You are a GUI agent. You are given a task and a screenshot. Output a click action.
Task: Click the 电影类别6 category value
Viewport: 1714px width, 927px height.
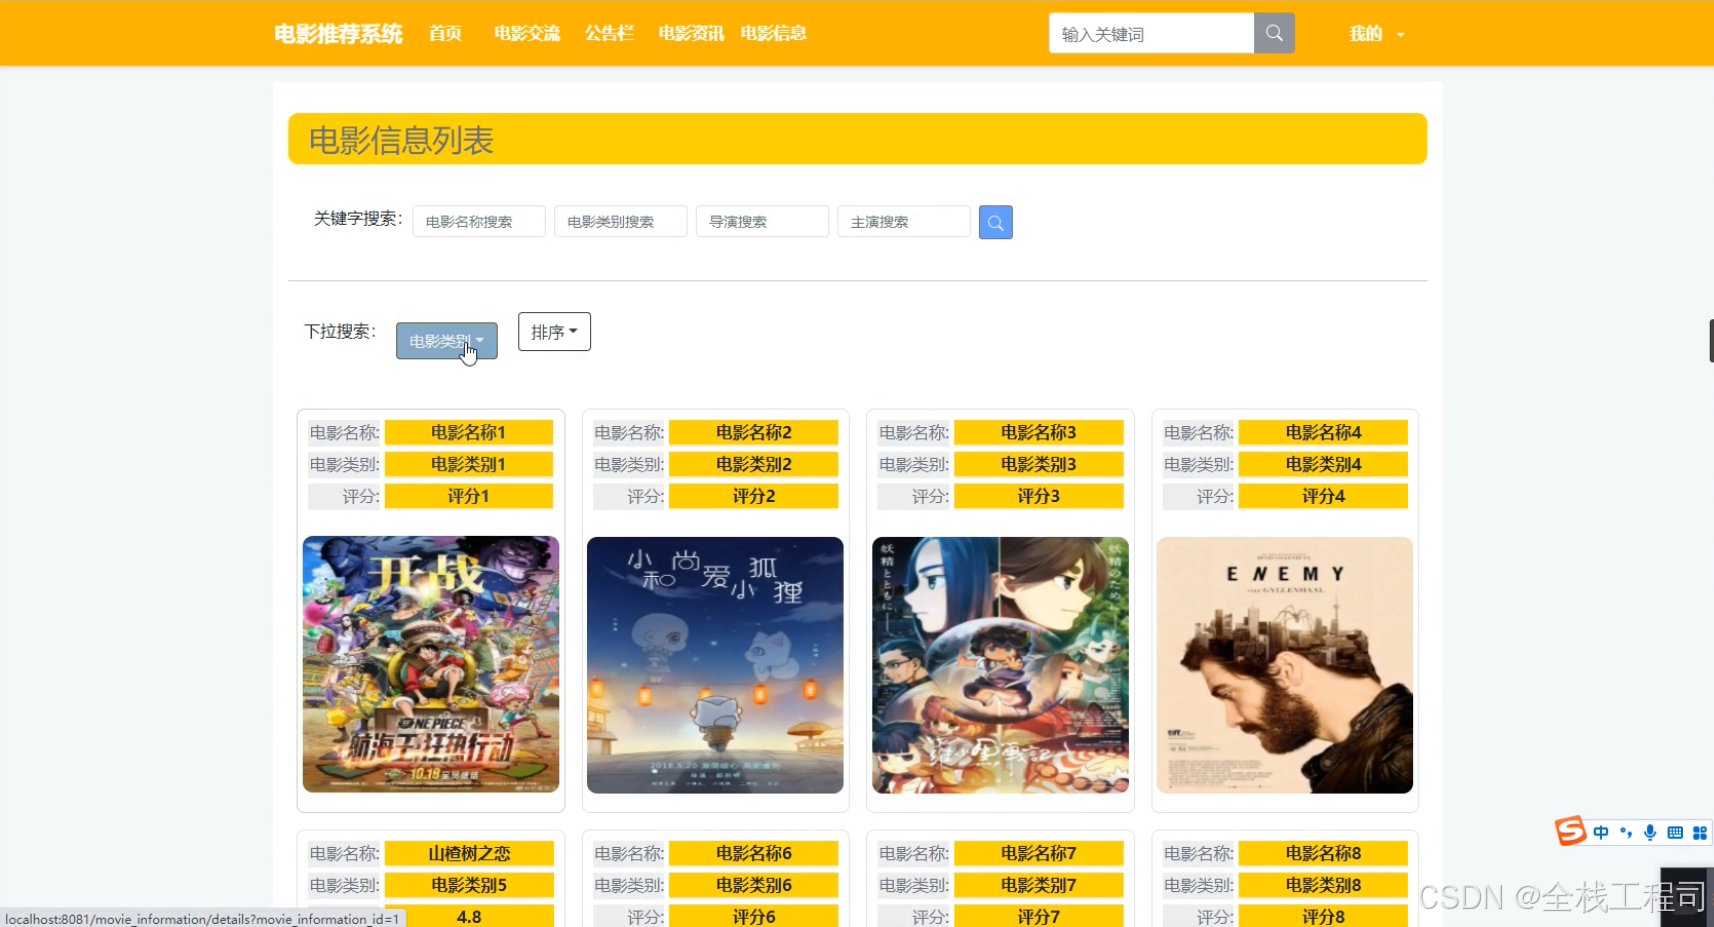(754, 885)
